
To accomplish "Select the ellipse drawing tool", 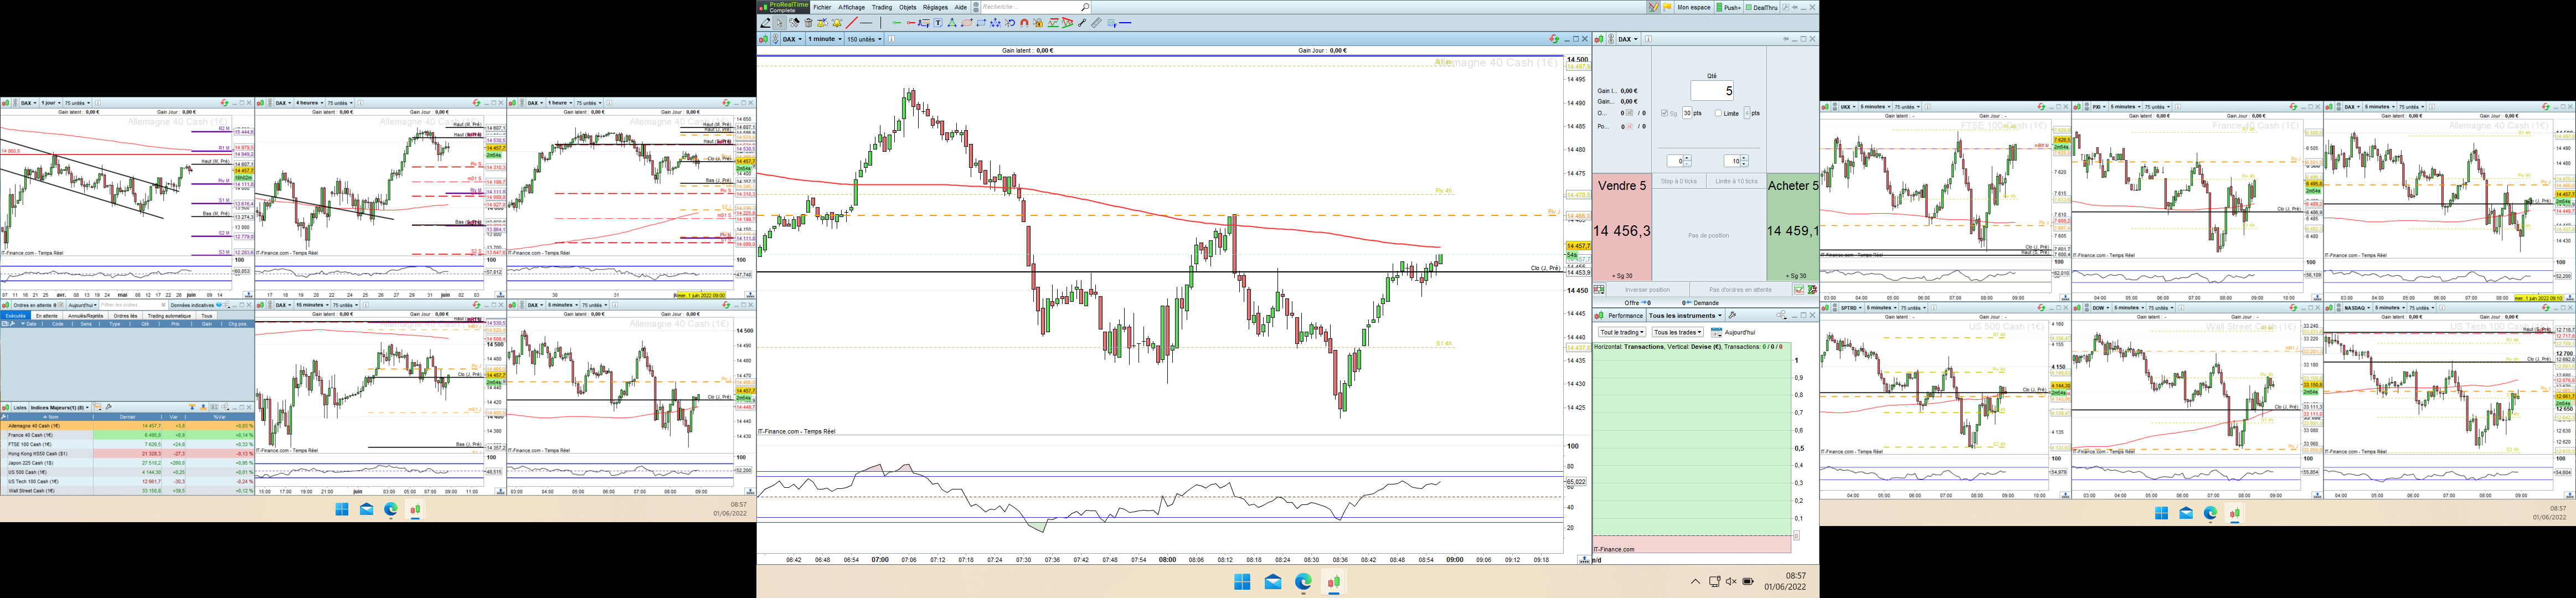I will click(x=967, y=23).
